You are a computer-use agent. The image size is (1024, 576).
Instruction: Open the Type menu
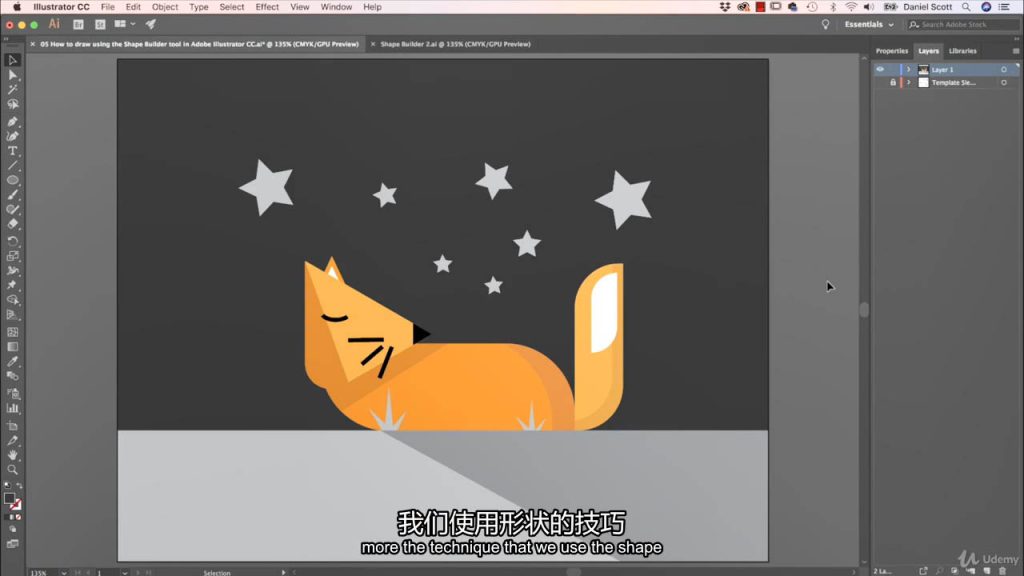tap(199, 7)
